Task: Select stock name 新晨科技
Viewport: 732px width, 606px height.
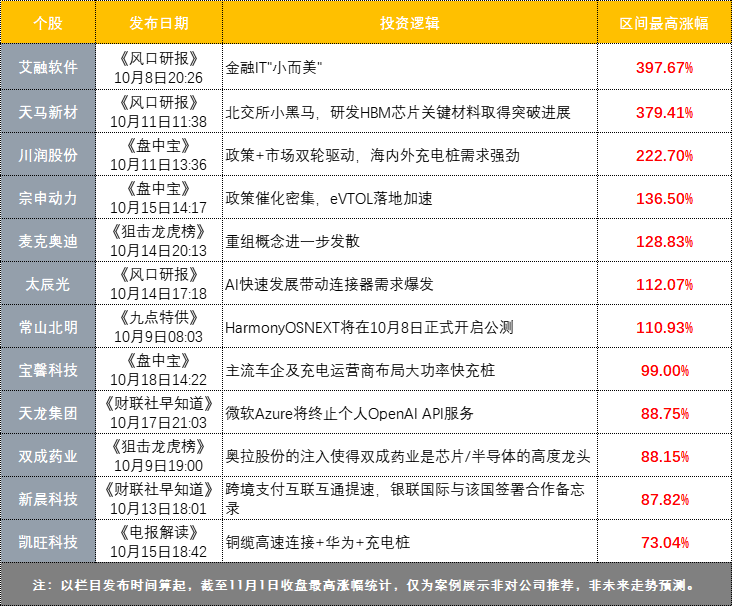Action: coord(48,499)
